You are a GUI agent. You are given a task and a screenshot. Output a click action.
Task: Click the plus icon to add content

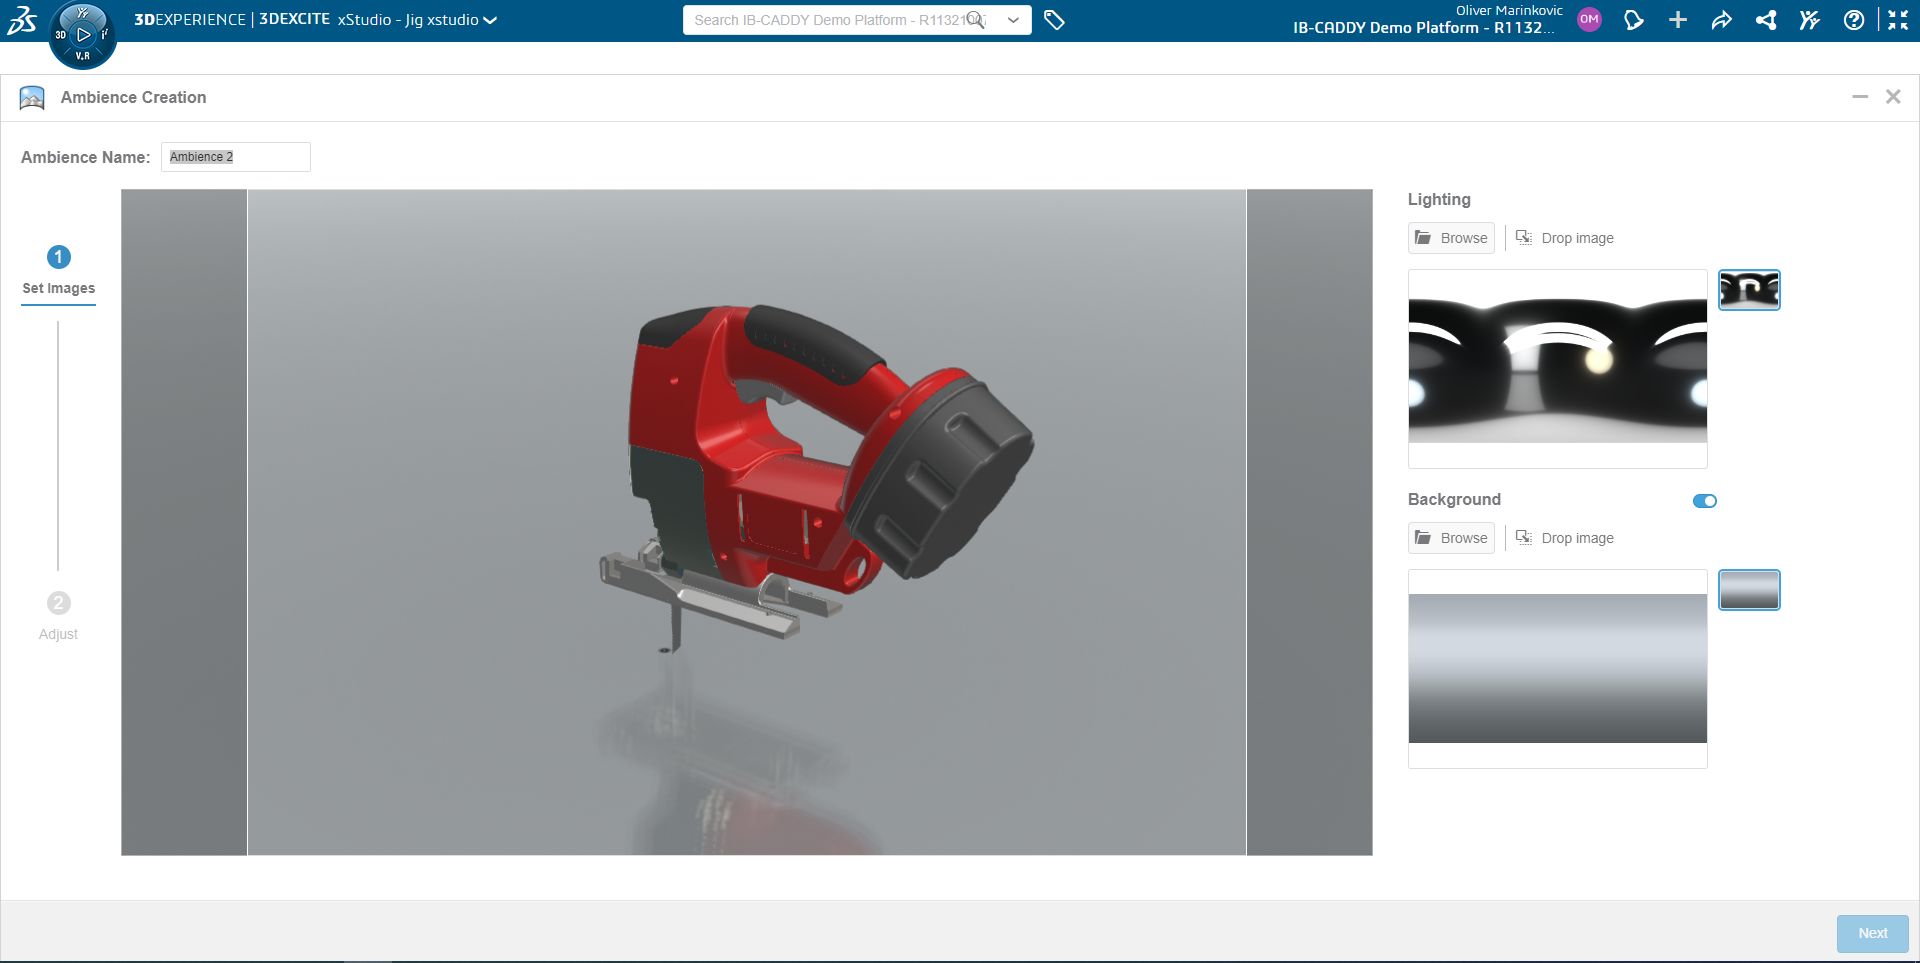pos(1678,19)
